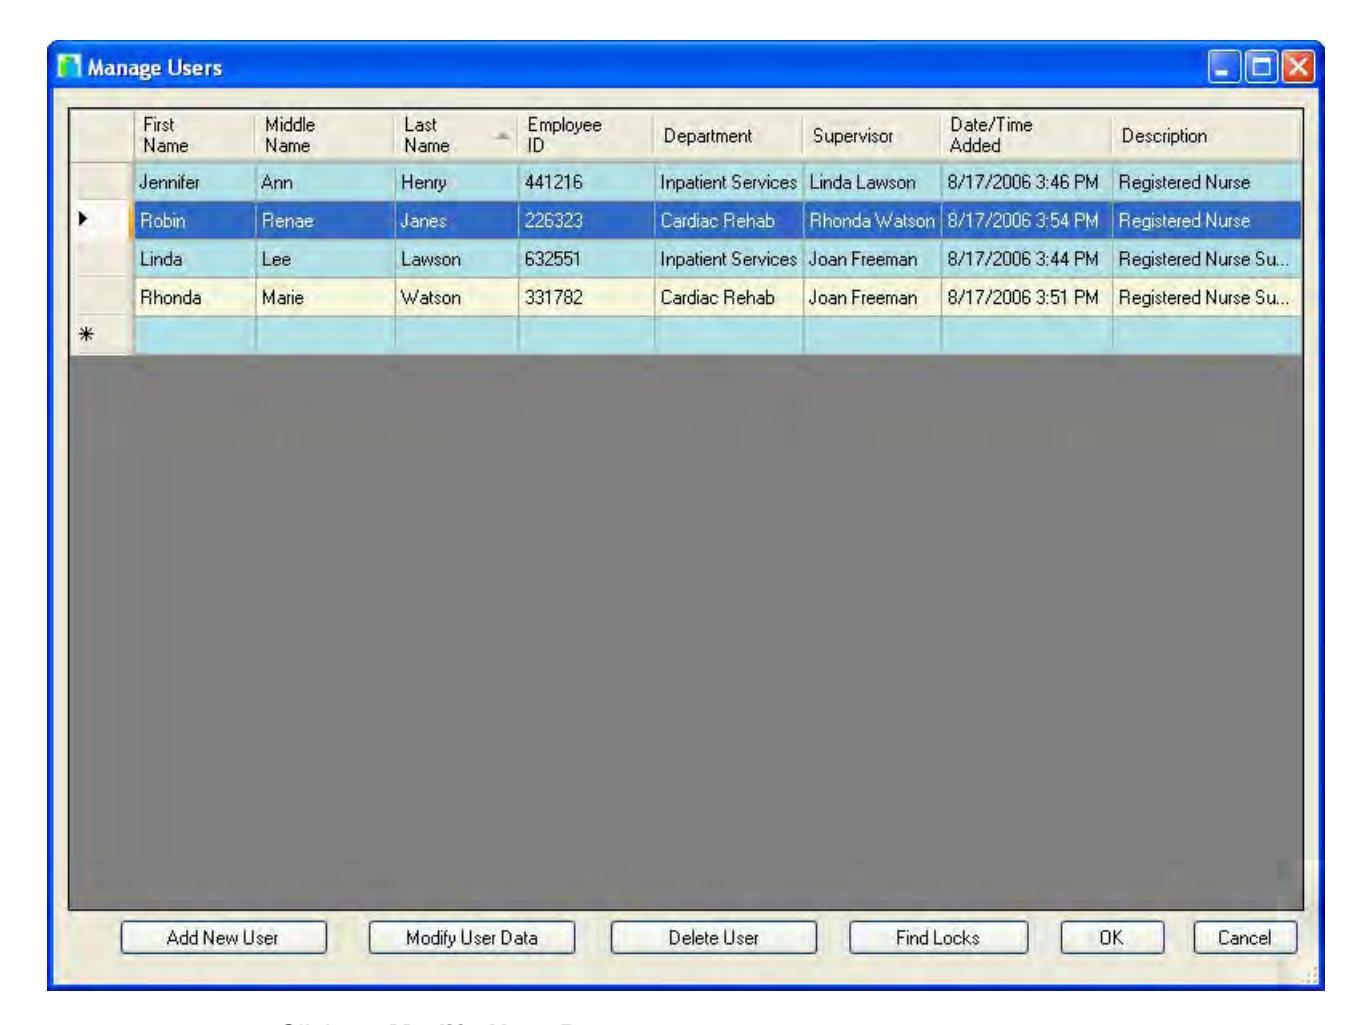This screenshot has height=1025, width=1366.
Task: Select the Linda first name cell
Action: tap(194, 259)
